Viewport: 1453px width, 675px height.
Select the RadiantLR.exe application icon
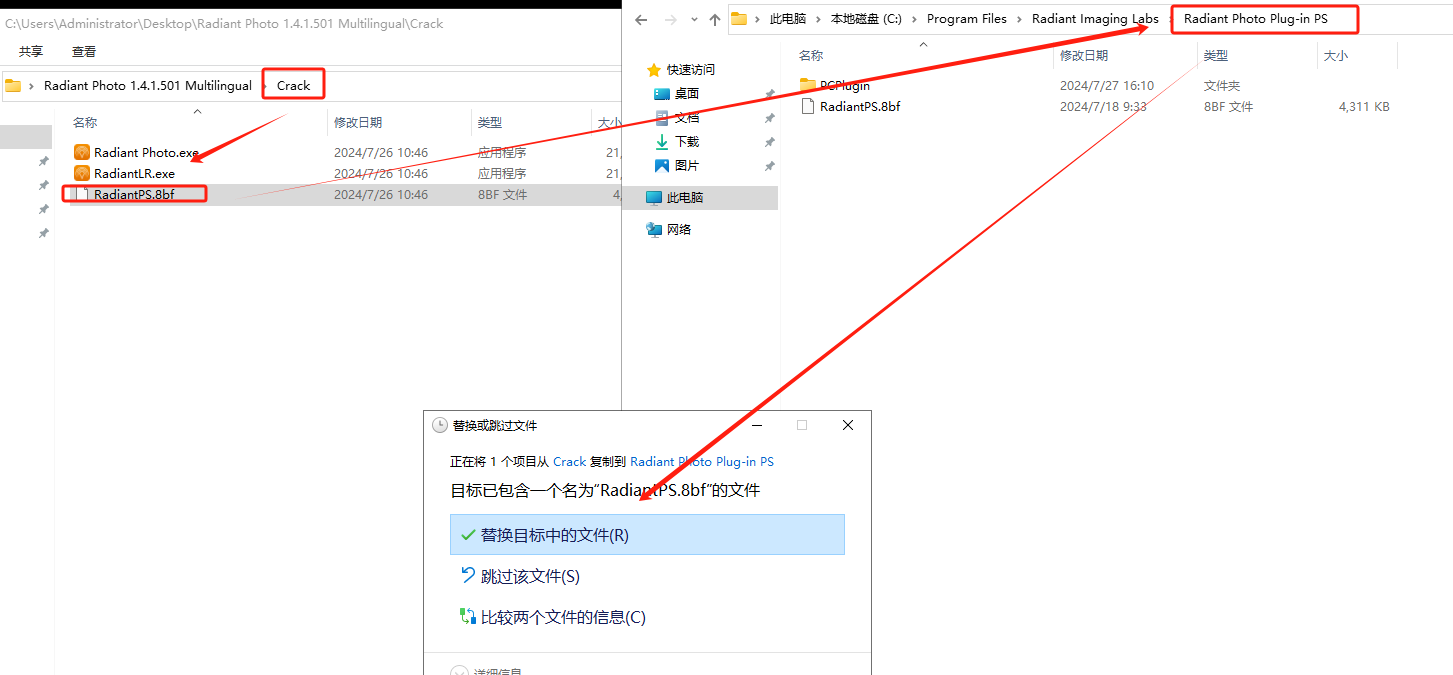pyautogui.click(x=82, y=174)
